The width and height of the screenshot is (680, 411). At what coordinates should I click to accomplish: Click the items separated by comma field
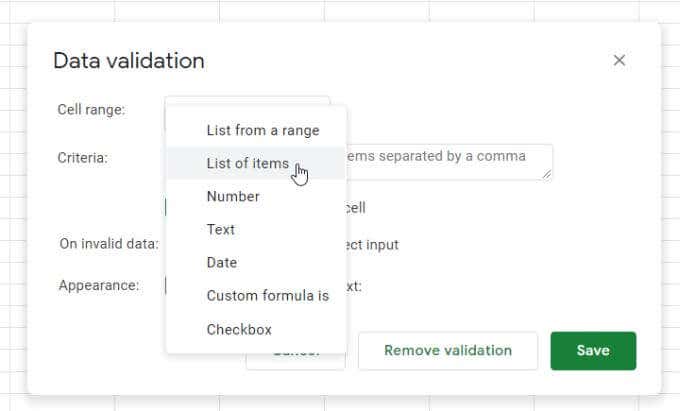tap(450, 161)
